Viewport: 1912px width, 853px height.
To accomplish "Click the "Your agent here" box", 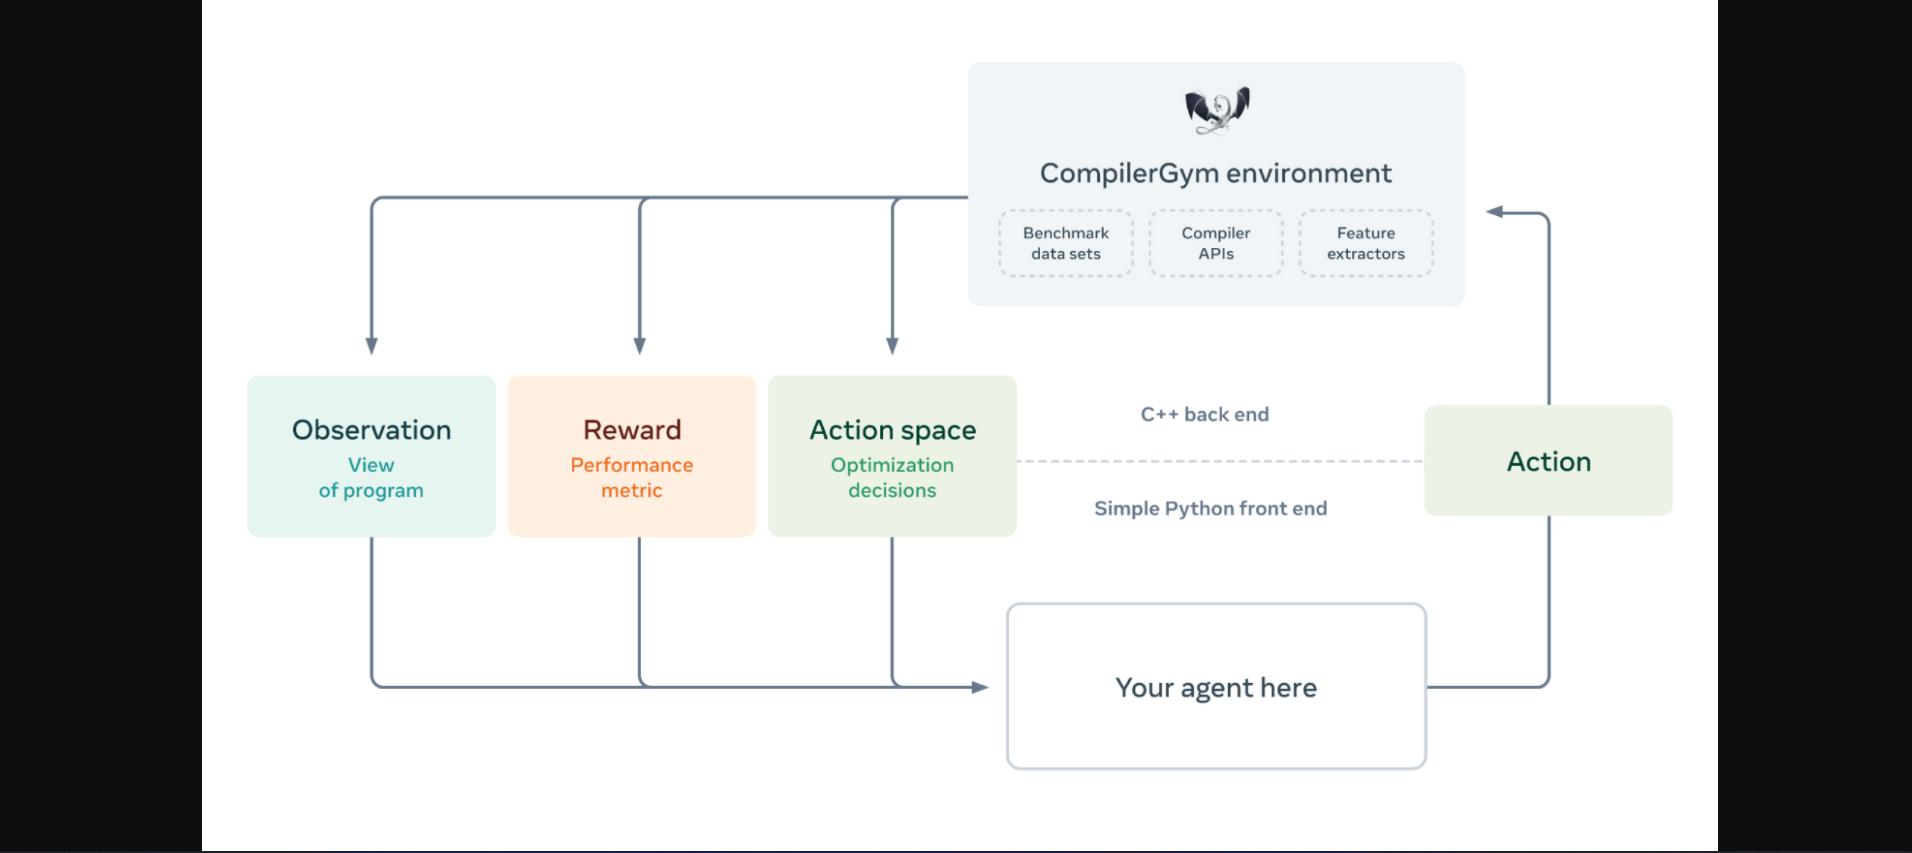I will (x=1217, y=687).
